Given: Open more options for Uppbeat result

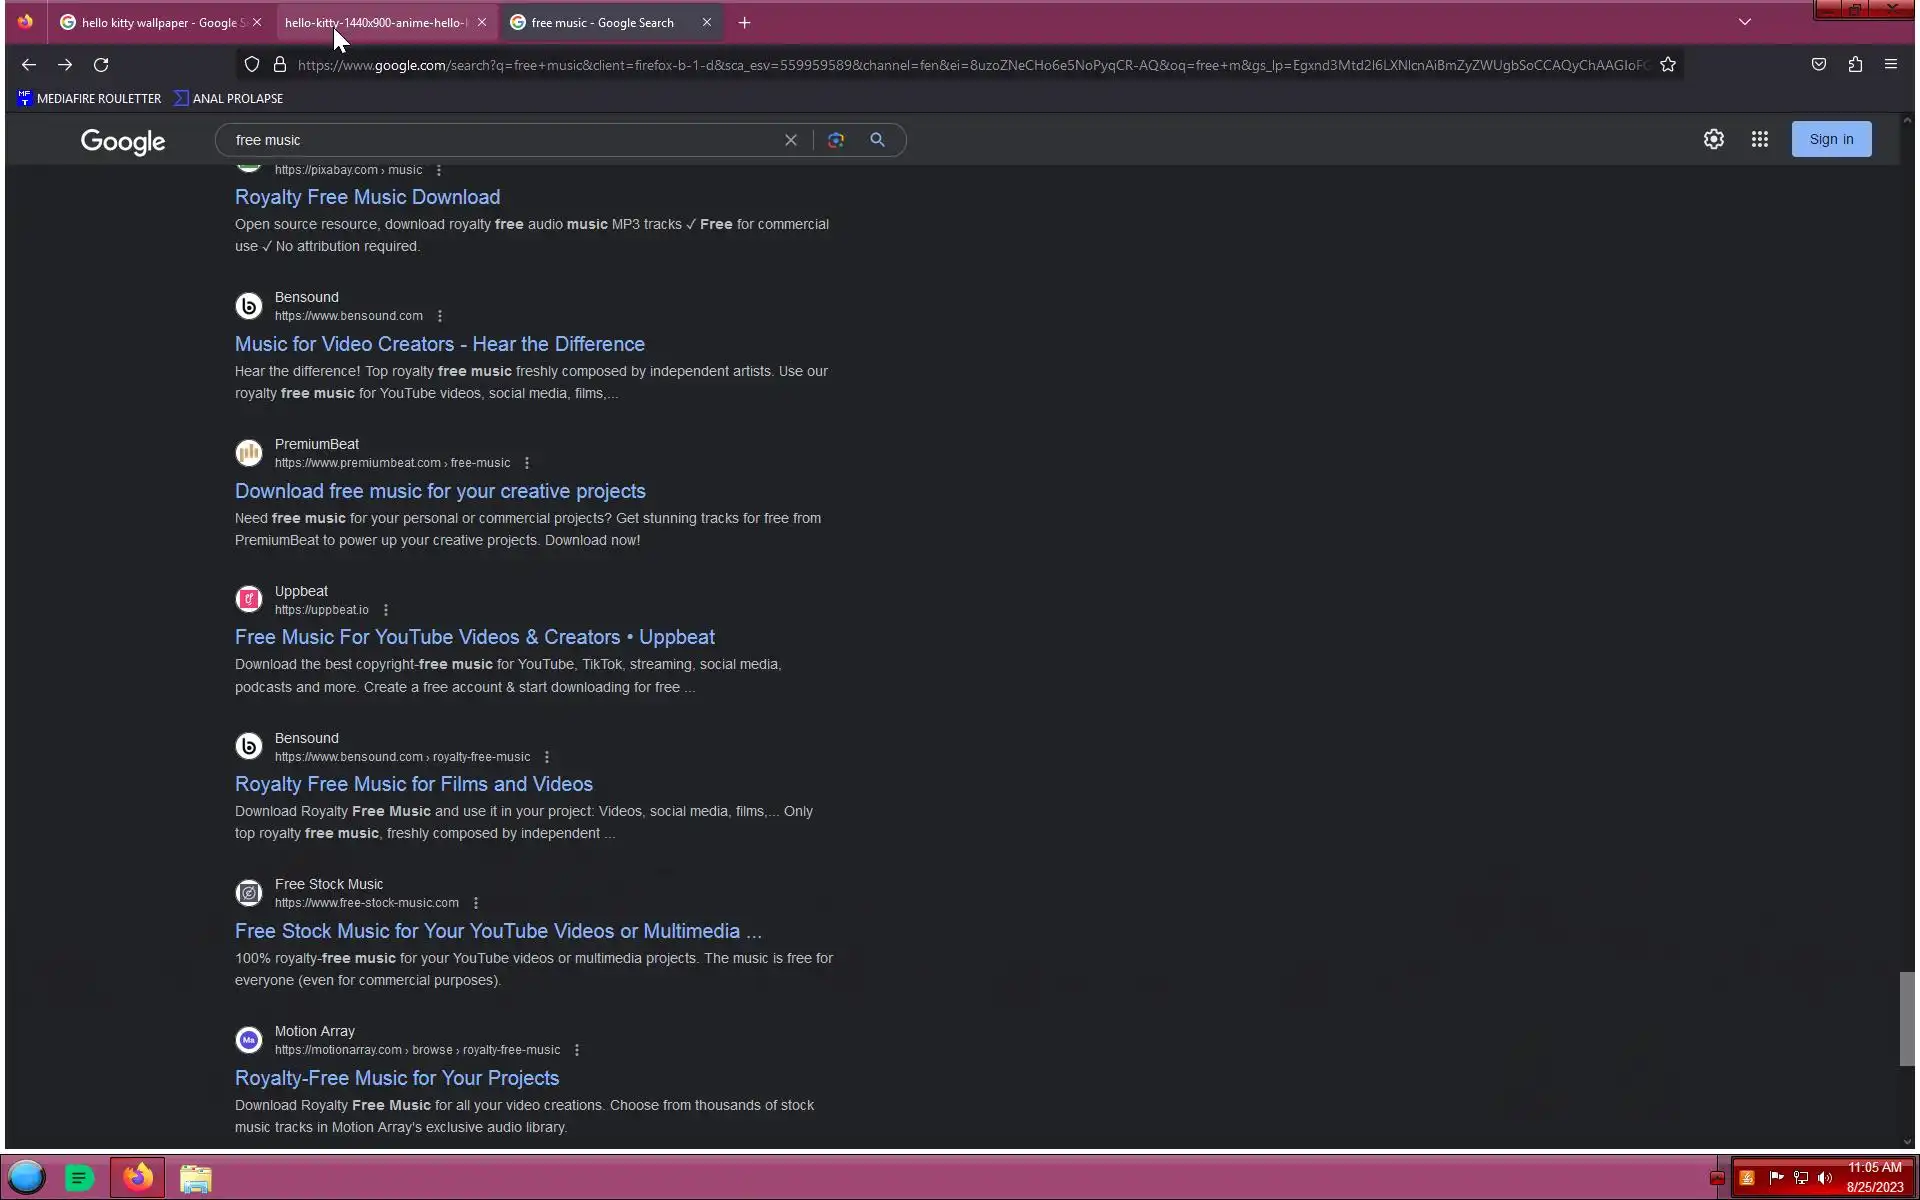Looking at the screenshot, I should [x=386, y=610].
